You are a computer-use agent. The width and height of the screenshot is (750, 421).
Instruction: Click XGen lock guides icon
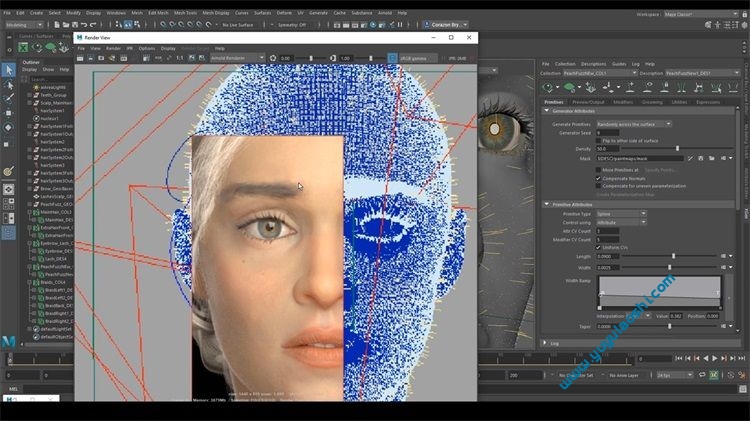coord(665,87)
